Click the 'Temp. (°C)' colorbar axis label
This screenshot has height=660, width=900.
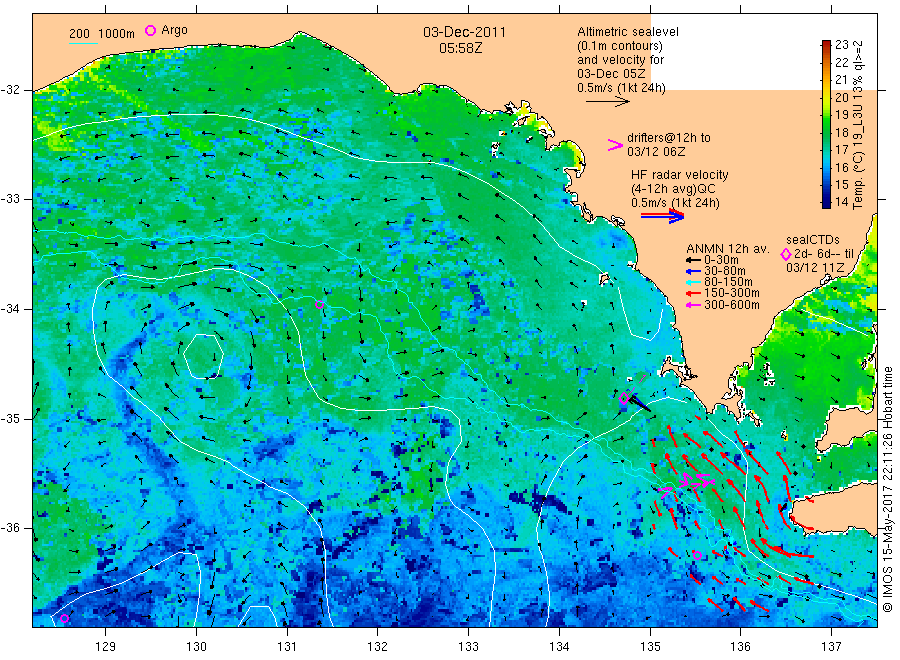pyautogui.click(x=858, y=180)
